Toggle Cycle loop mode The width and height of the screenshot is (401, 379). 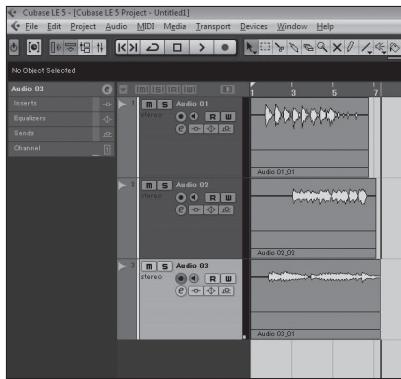coord(153,47)
